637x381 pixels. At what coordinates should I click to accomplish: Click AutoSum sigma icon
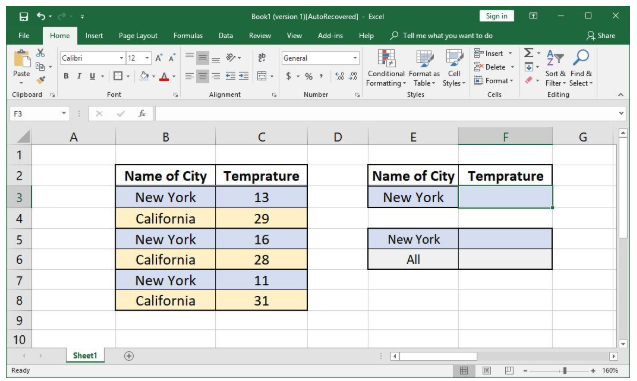(x=528, y=53)
